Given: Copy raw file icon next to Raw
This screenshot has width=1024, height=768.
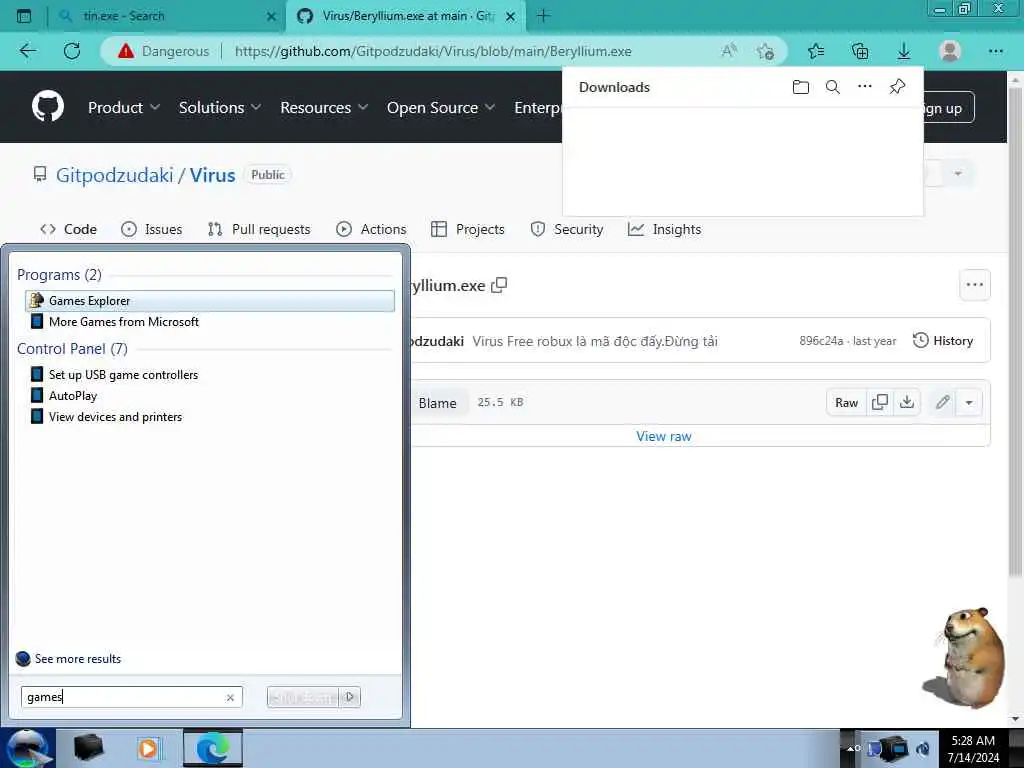Looking at the screenshot, I should click(880, 402).
